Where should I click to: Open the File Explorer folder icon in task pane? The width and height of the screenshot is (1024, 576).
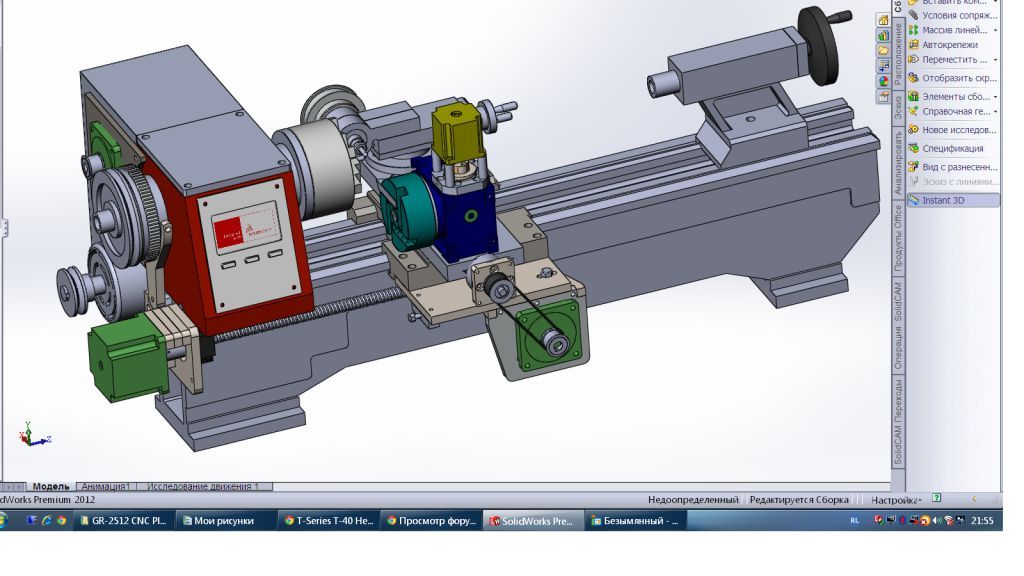883,51
